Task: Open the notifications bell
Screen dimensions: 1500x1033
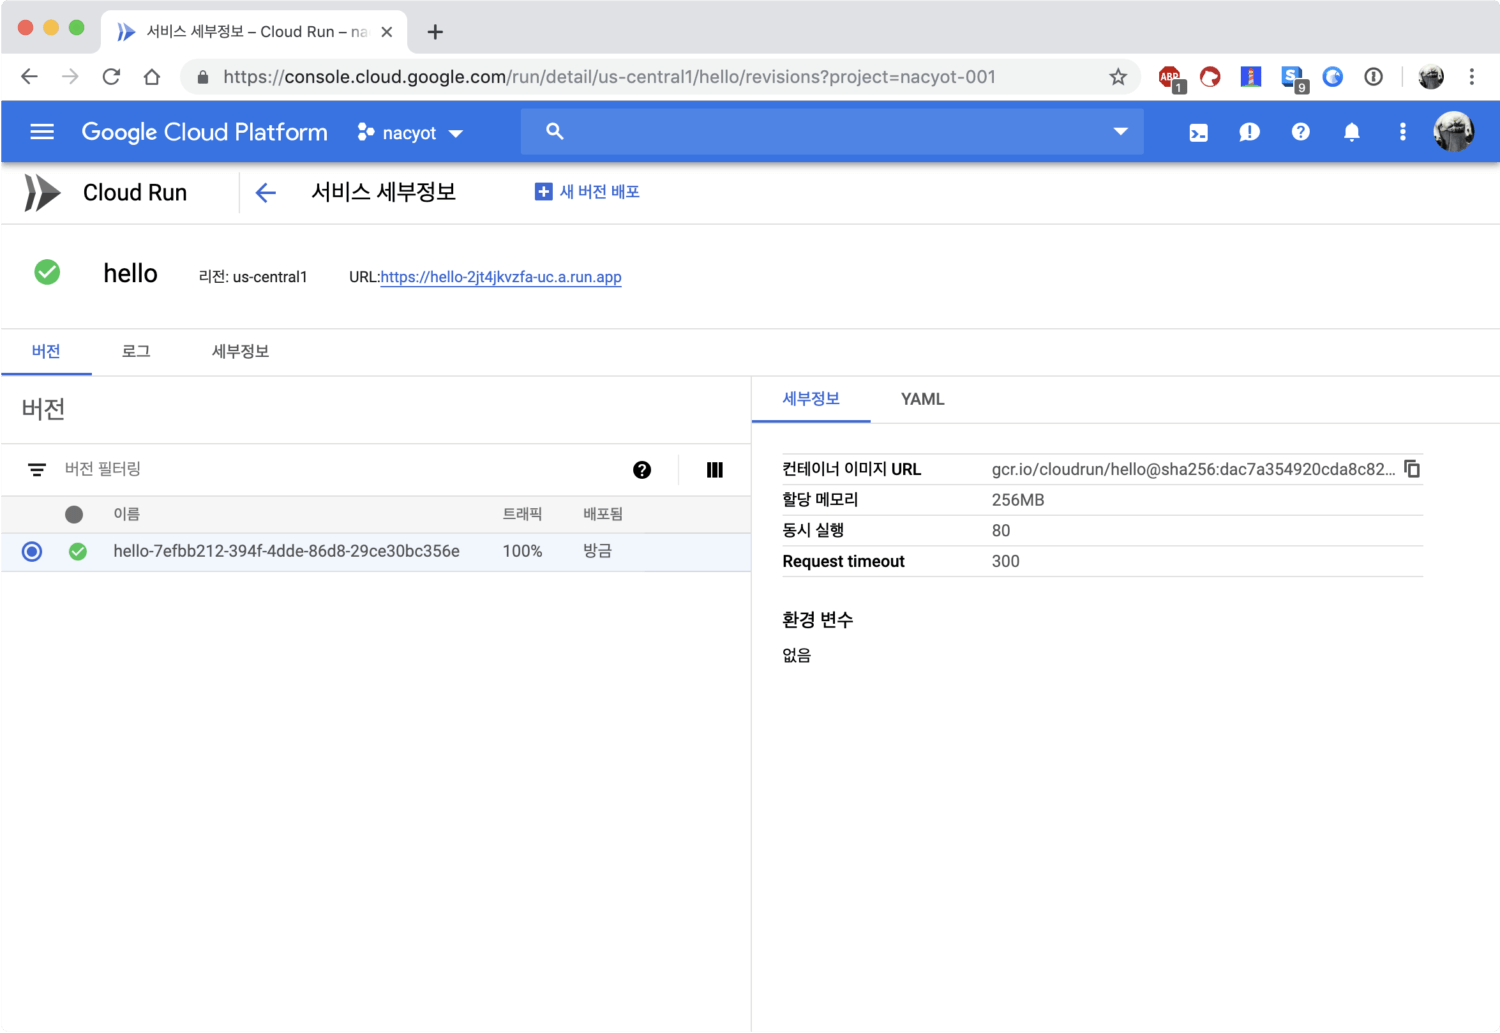Action: tap(1351, 132)
